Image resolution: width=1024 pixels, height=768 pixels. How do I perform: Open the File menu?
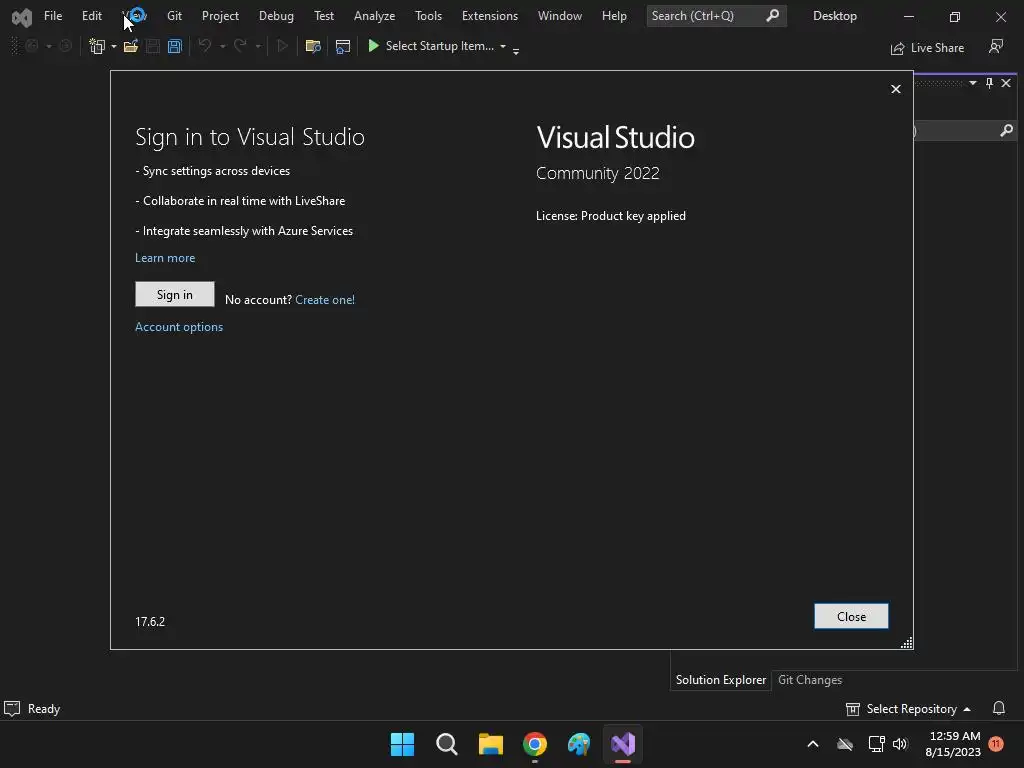coord(53,16)
